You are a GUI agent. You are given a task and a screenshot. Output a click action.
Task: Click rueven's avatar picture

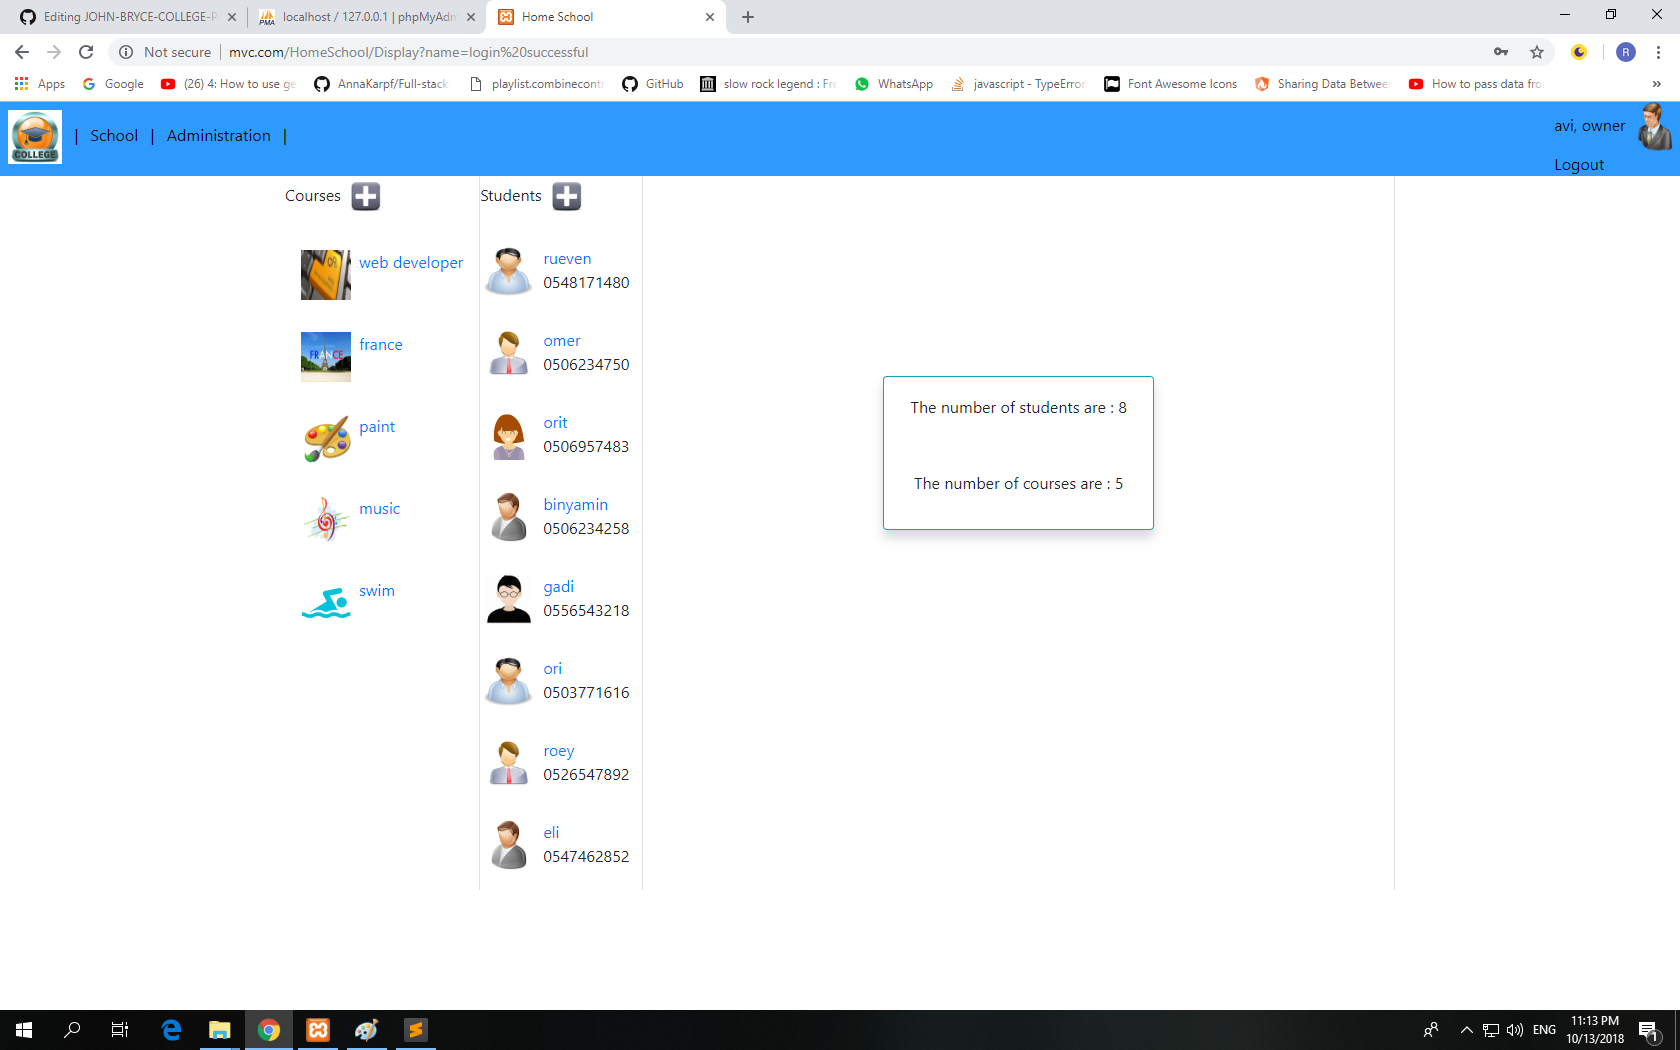[x=509, y=271]
